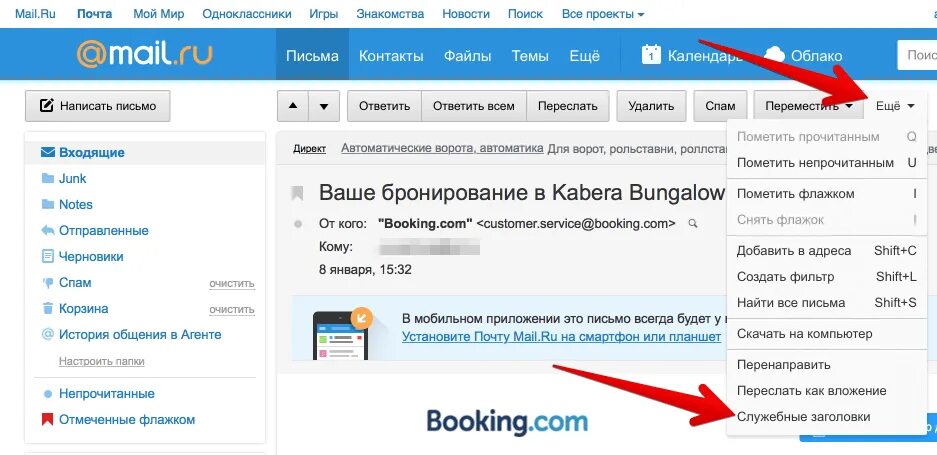
Task: Toggle the unread dot next to От кого
Action: coord(298,224)
